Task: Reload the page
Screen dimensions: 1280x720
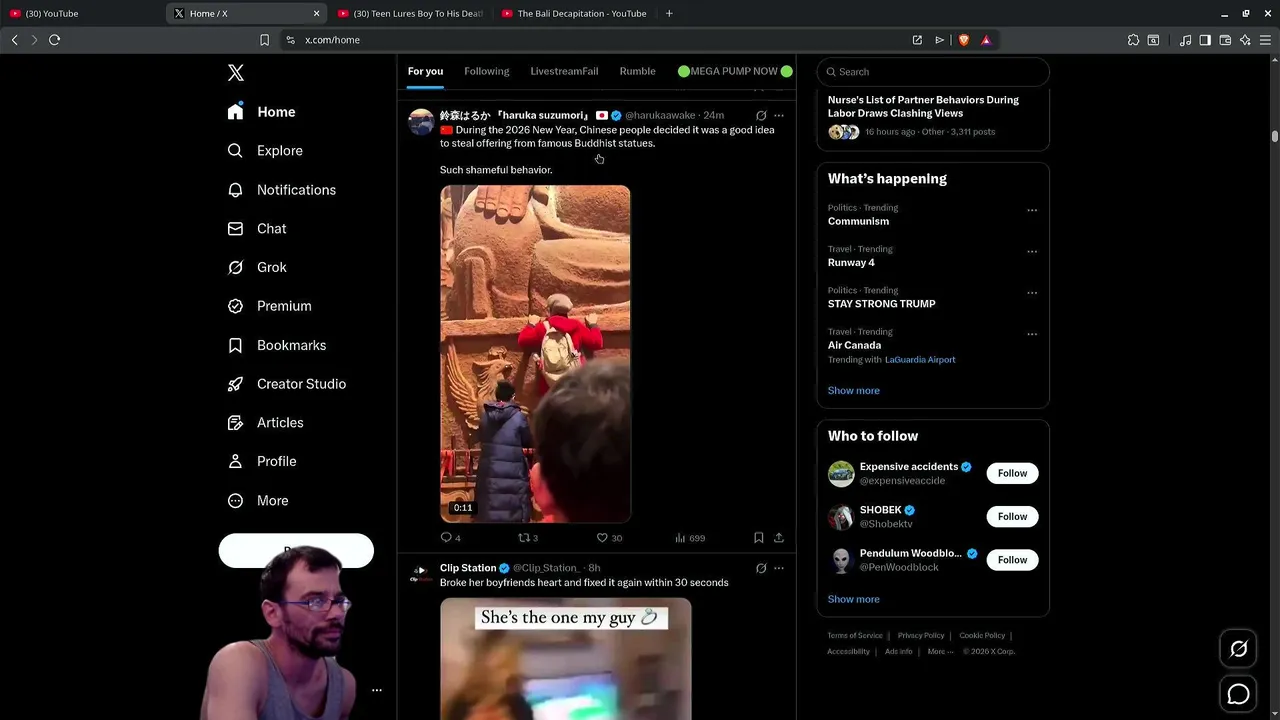Action: [x=55, y=40]
